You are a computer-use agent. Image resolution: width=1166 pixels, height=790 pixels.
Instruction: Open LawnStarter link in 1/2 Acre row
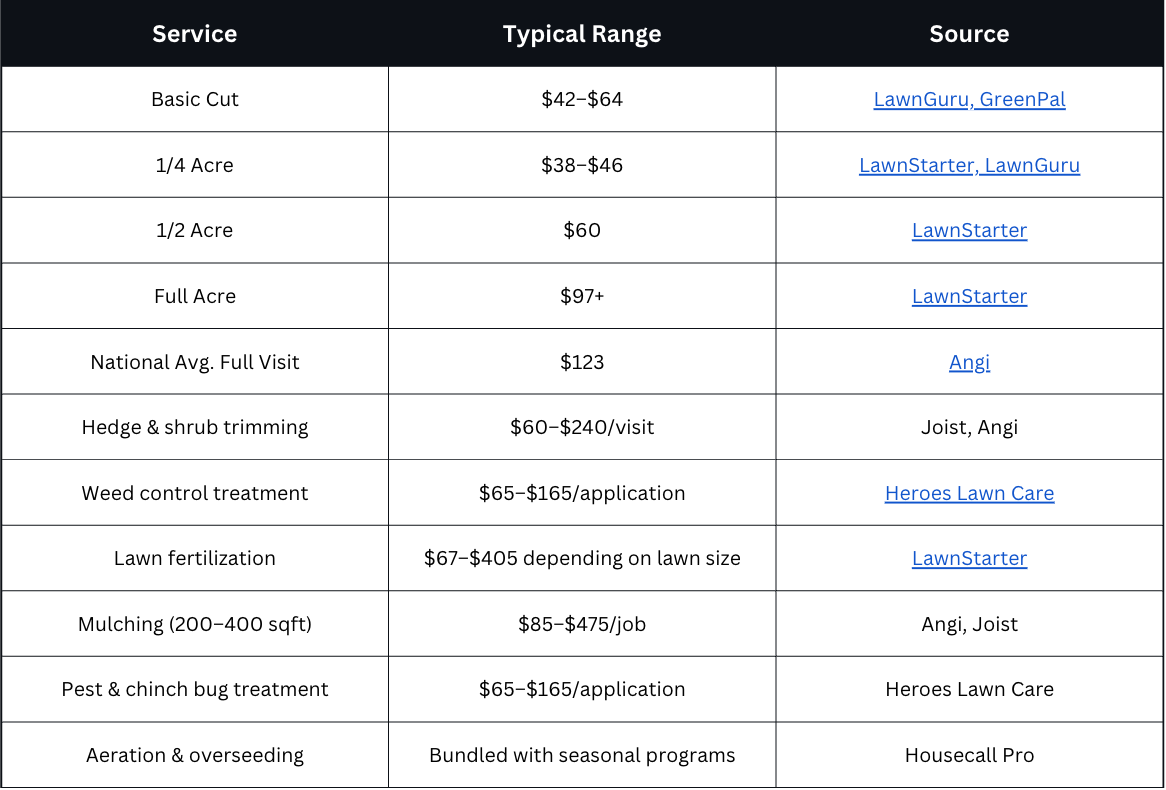click(x=969, y=231)
